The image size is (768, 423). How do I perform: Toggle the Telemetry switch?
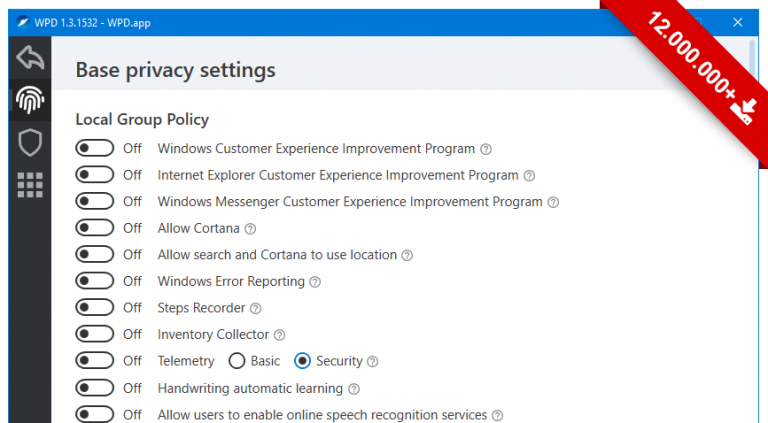click(x=95, y=360)
